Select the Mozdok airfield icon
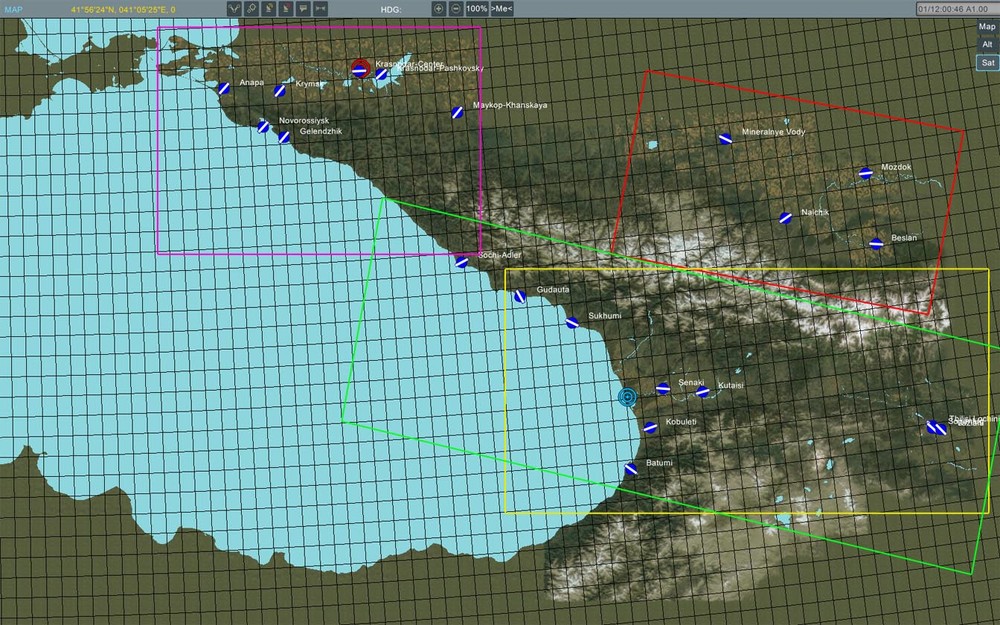Image resolution: width=1000 pixels, height=625 pixels. coord(864,174)
